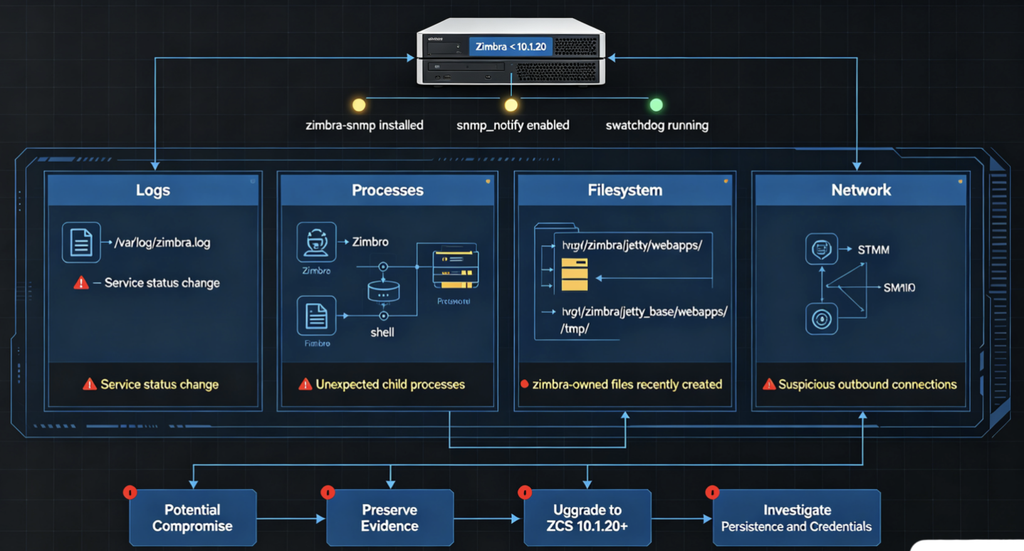
Task: Click the Logs footer warning triangle icon
Action: coord(89,384)
